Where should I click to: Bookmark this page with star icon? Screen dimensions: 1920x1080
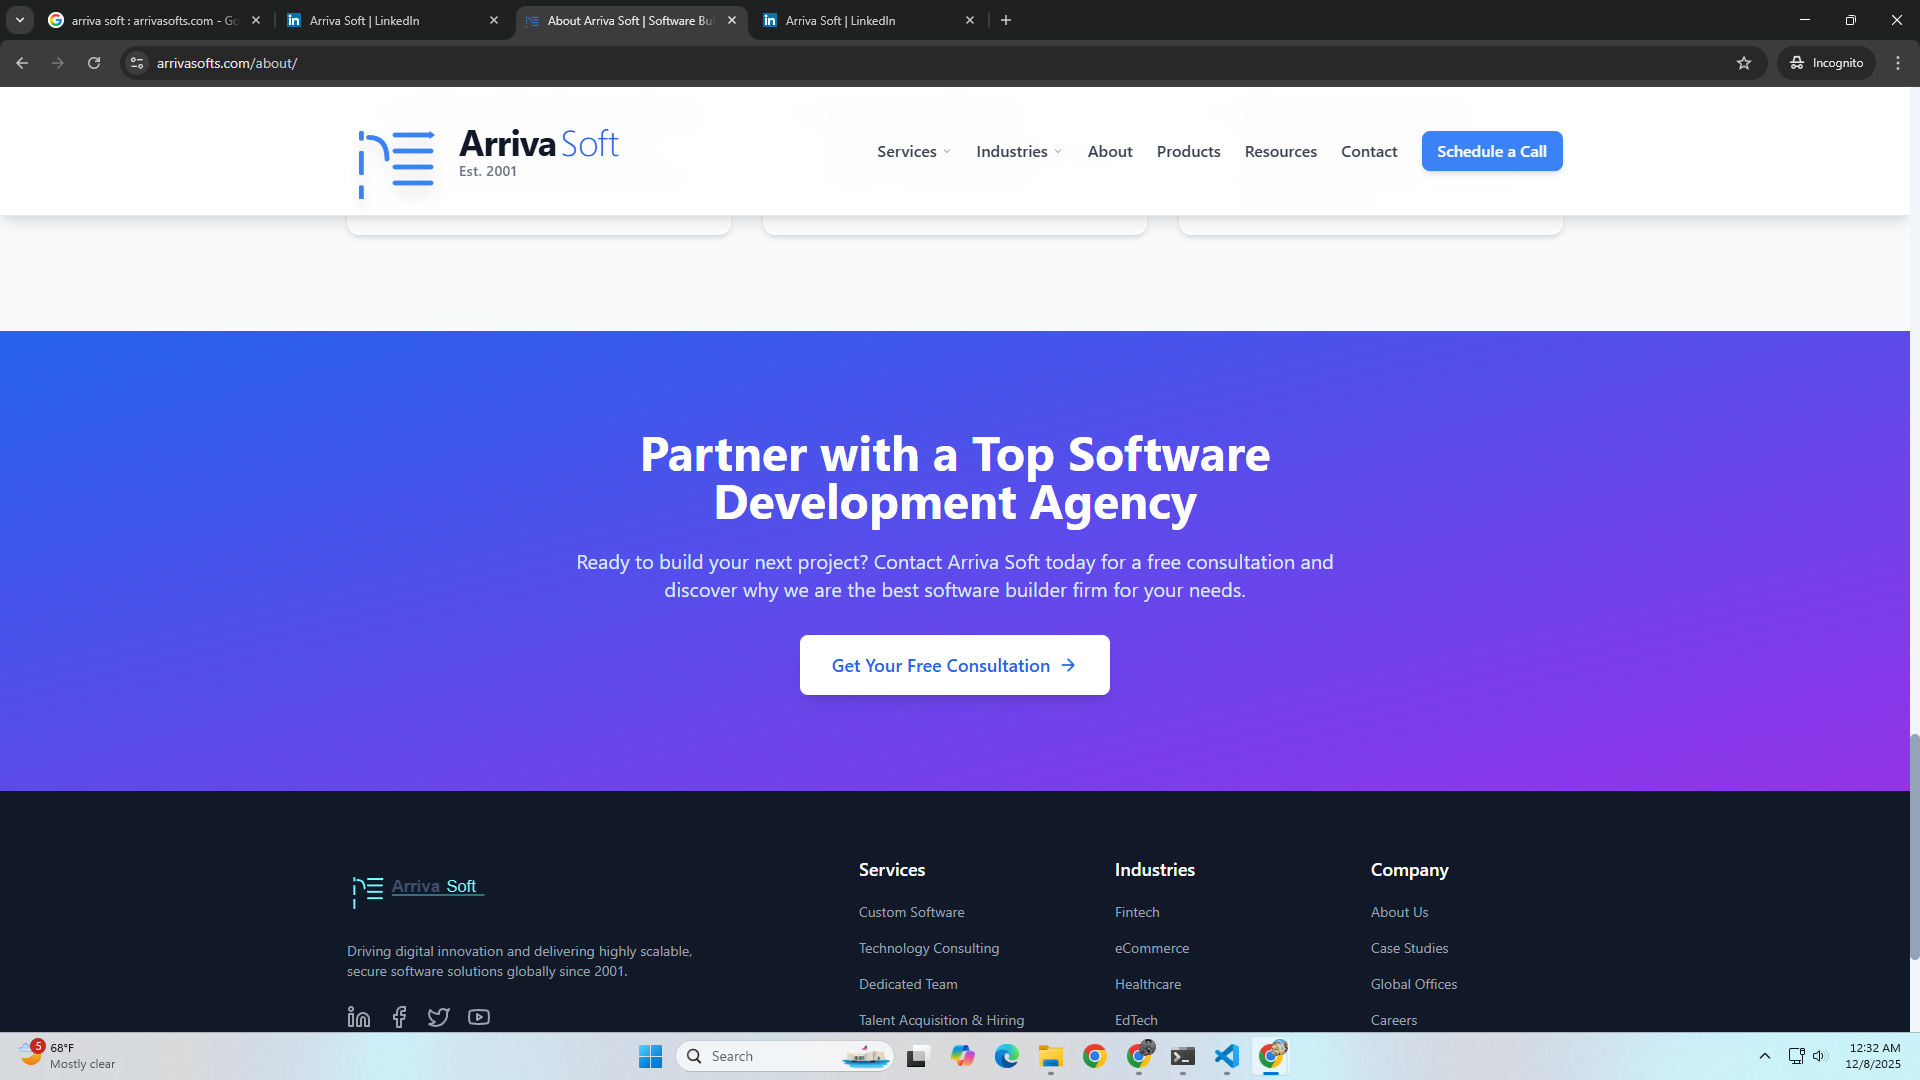[x=1744, y=63]
